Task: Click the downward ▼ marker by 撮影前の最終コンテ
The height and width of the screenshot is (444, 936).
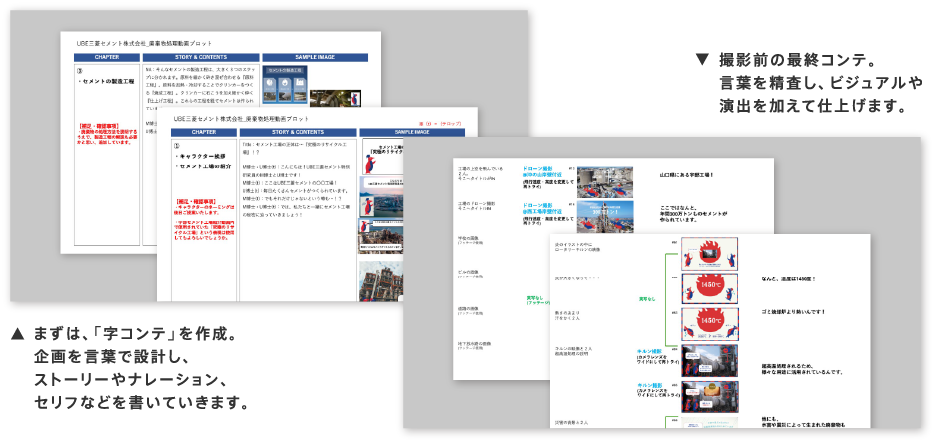Action: point(703,60)
